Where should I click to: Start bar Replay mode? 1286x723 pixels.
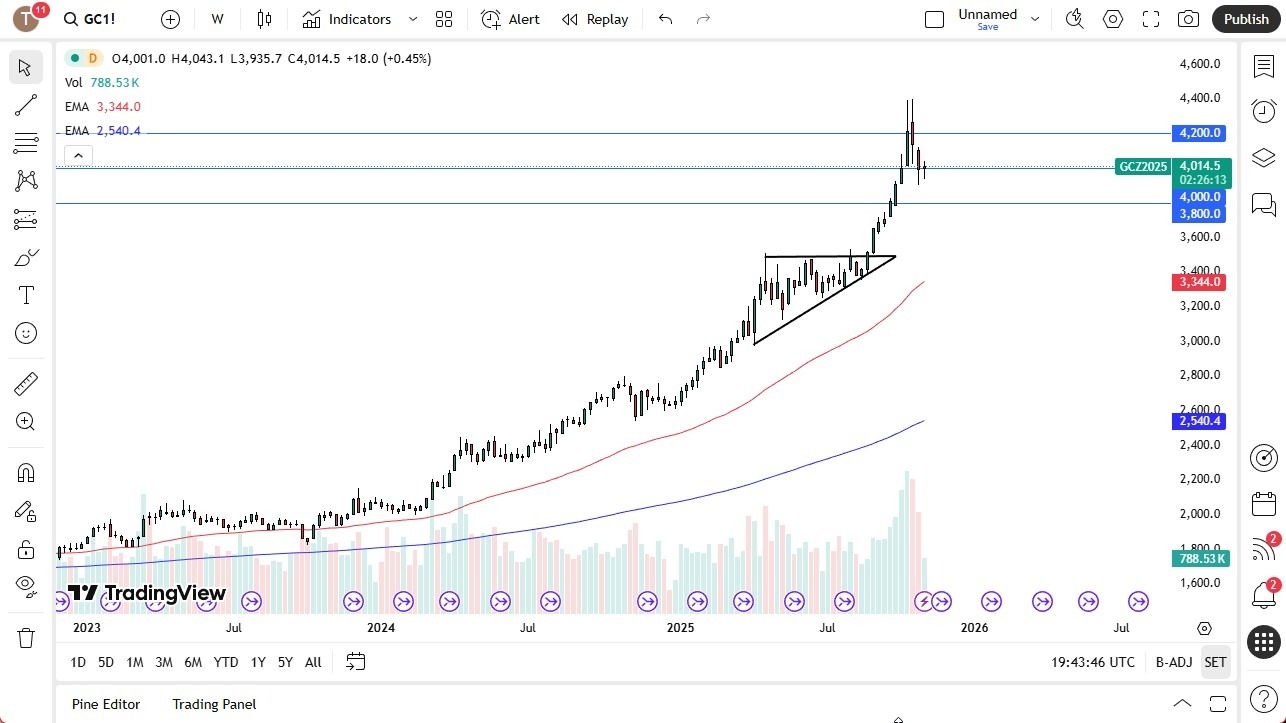(x=594, y=19)
